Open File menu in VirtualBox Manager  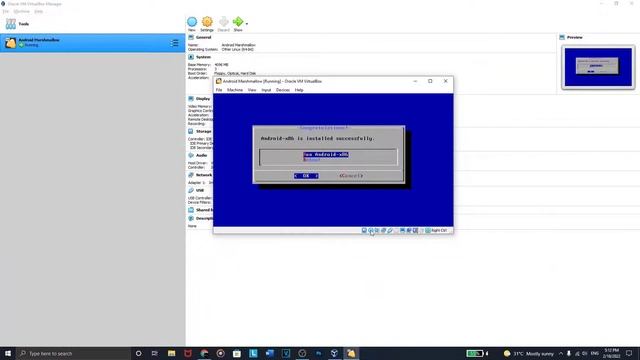click(6, 11)
